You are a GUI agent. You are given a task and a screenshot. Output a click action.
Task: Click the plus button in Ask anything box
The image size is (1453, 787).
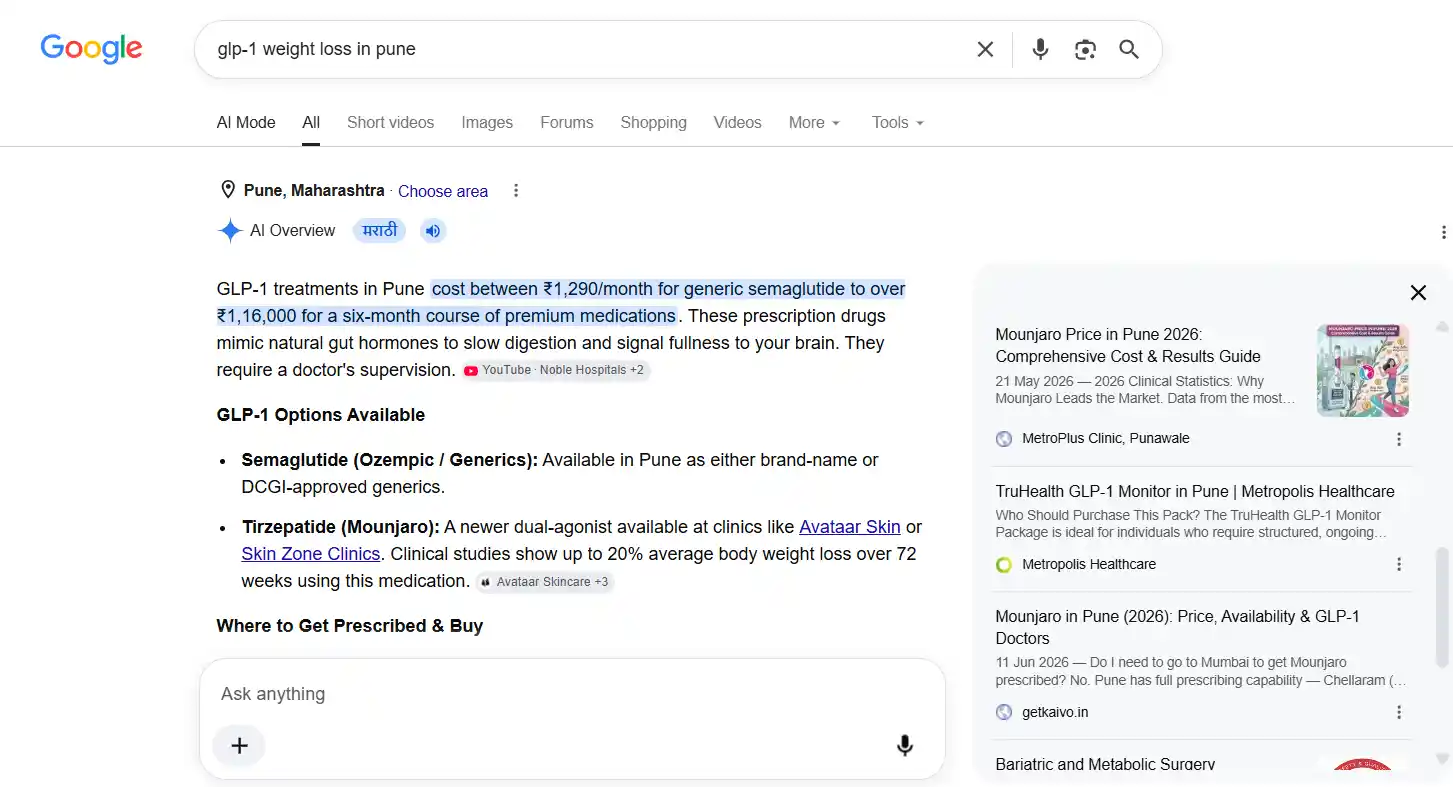239,745
